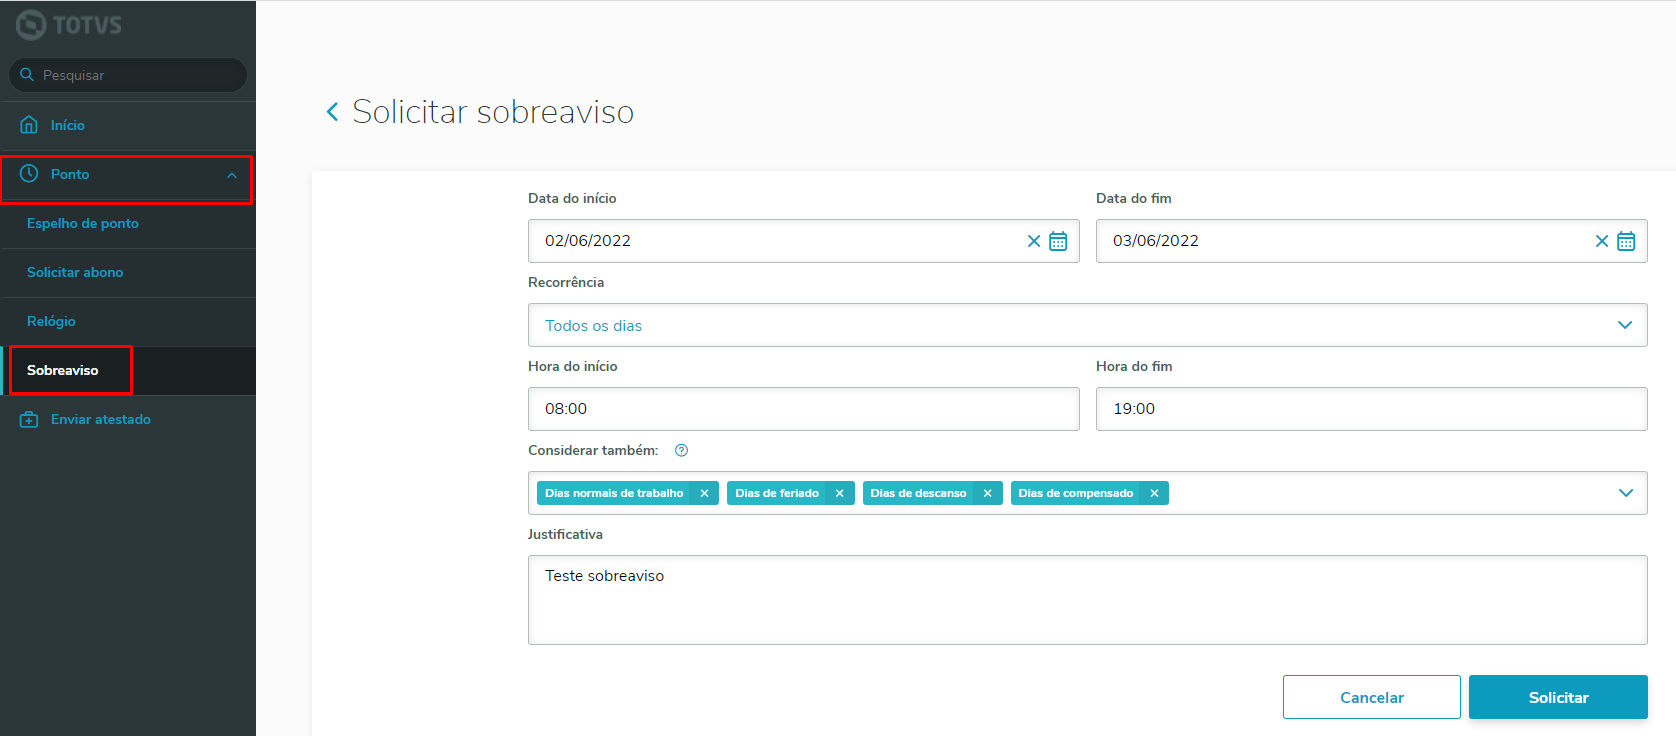Open Enviar atestado menu item

(x=128, y=419)
